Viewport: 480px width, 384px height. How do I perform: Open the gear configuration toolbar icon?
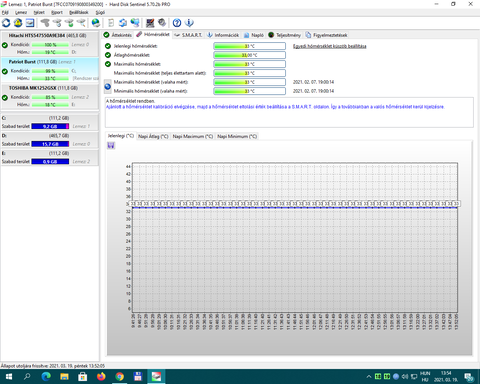162,23
